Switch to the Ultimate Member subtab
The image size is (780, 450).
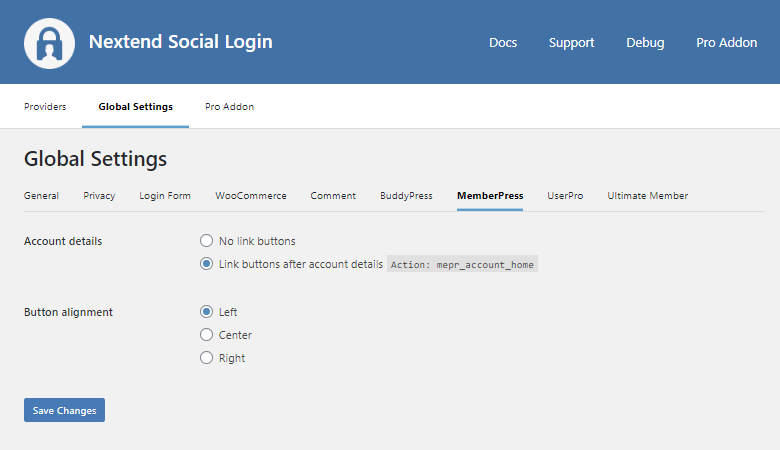click(647, 196)
